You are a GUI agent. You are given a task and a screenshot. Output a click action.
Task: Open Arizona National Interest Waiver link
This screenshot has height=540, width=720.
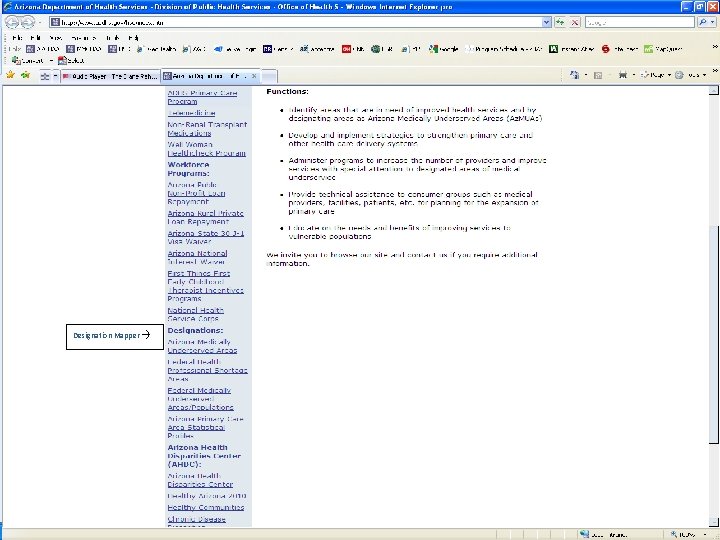coord(197,258)
